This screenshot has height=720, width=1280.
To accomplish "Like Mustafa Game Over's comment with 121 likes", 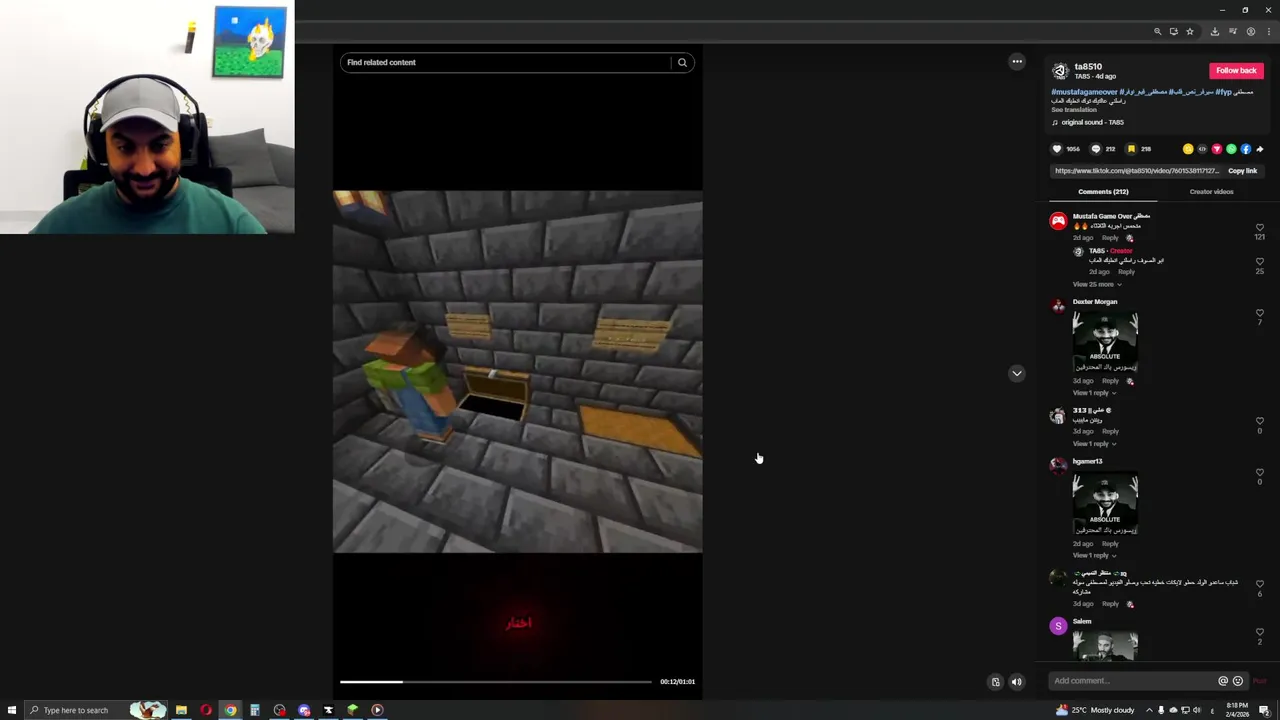I will tap(1260, 228).
